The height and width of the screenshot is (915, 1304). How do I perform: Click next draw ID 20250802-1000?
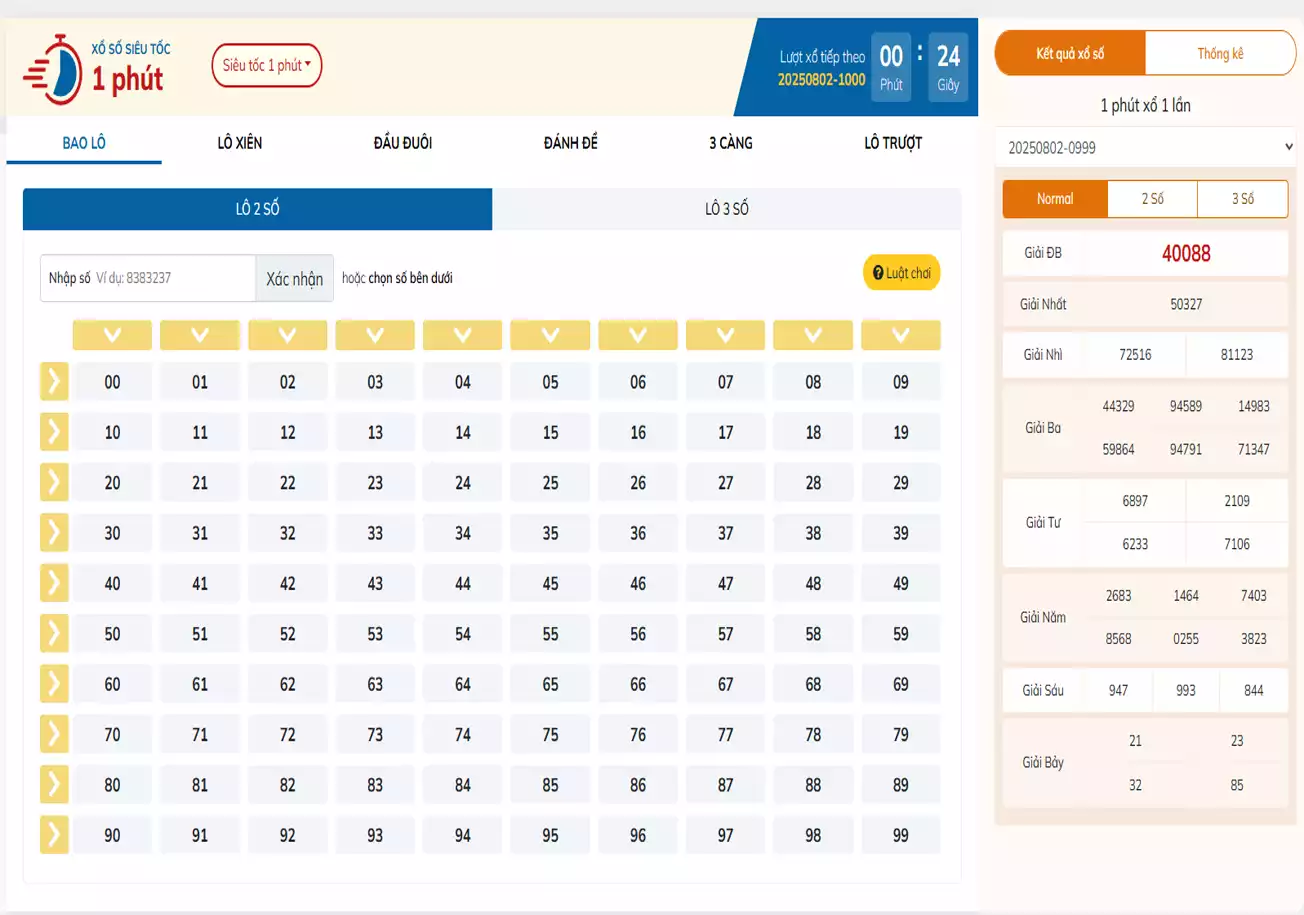[x=822, y=80]
